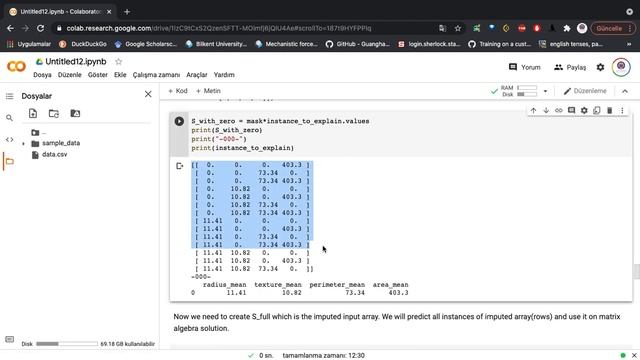Open Google Scholar bookmark
Image resolution: width=640 pixels, height=360 pixels.
pos(146,44)
